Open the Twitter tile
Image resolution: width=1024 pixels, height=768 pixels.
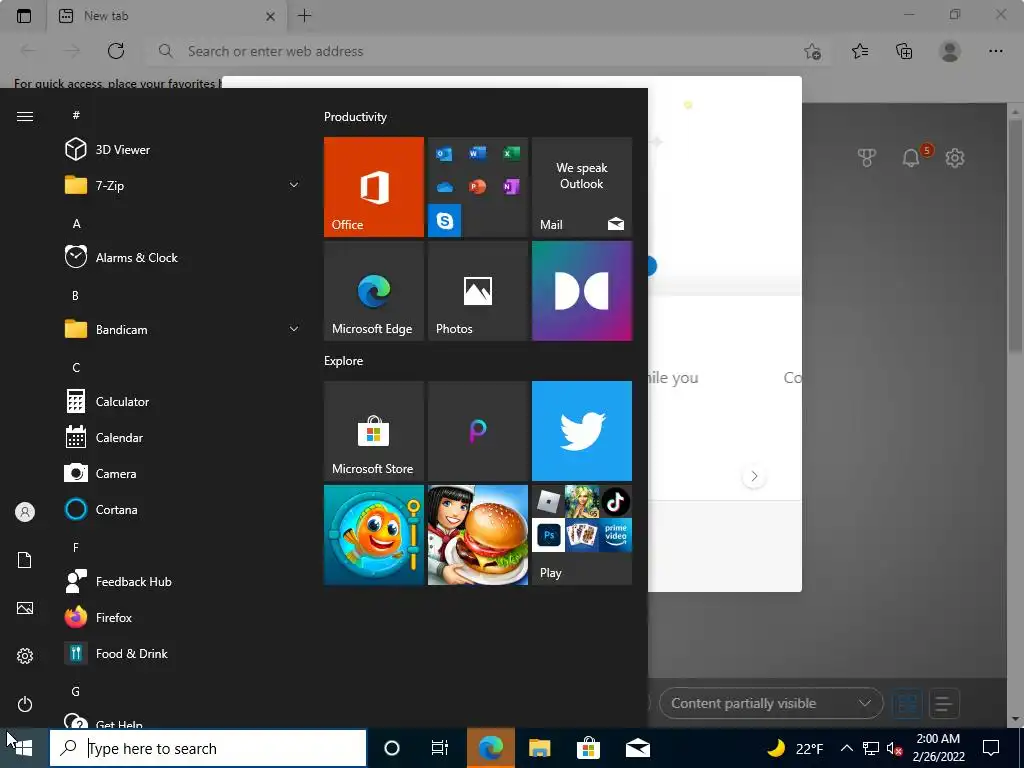[582, 431]
